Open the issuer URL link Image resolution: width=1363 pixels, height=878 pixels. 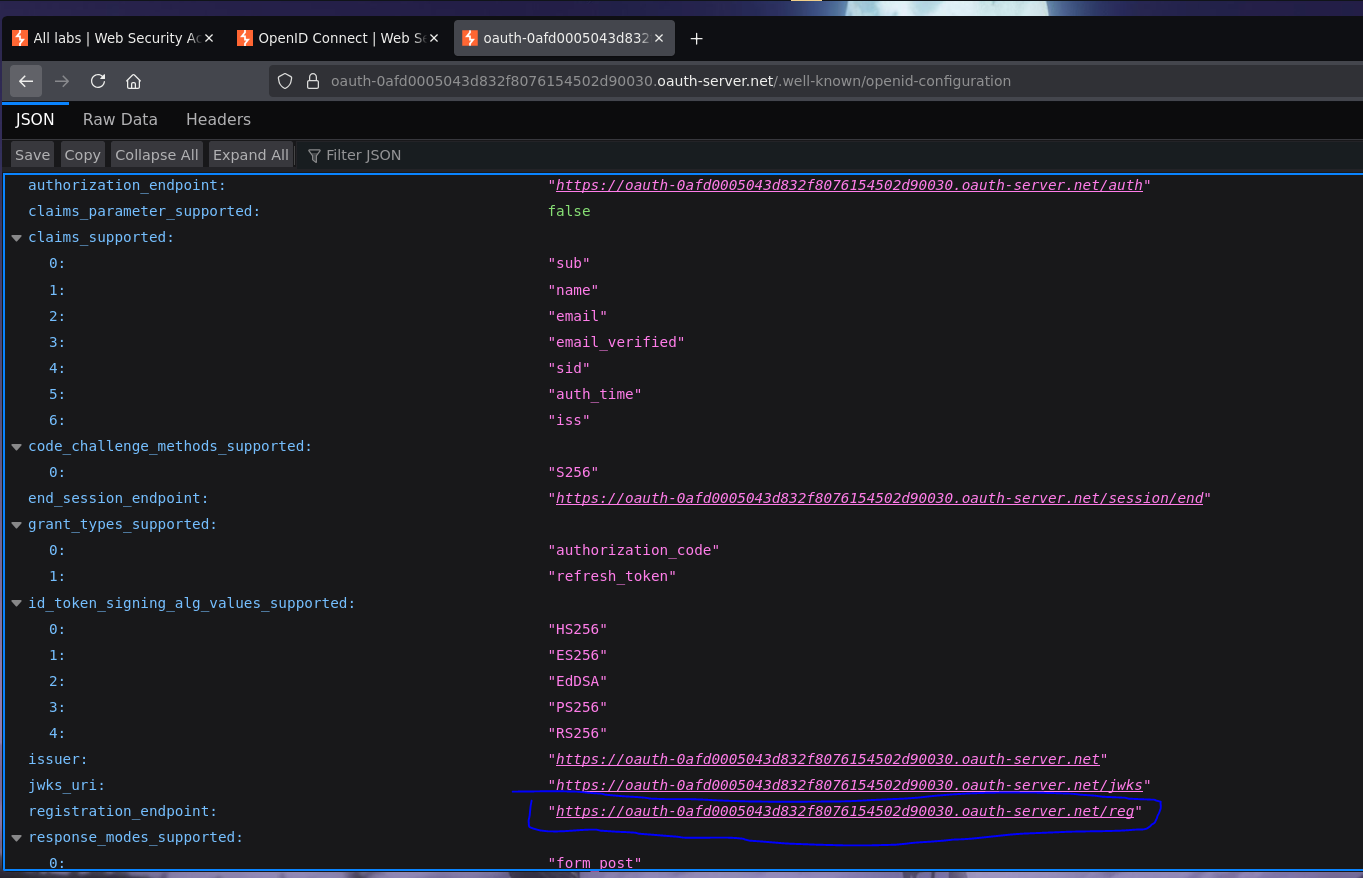coord(827,759)
